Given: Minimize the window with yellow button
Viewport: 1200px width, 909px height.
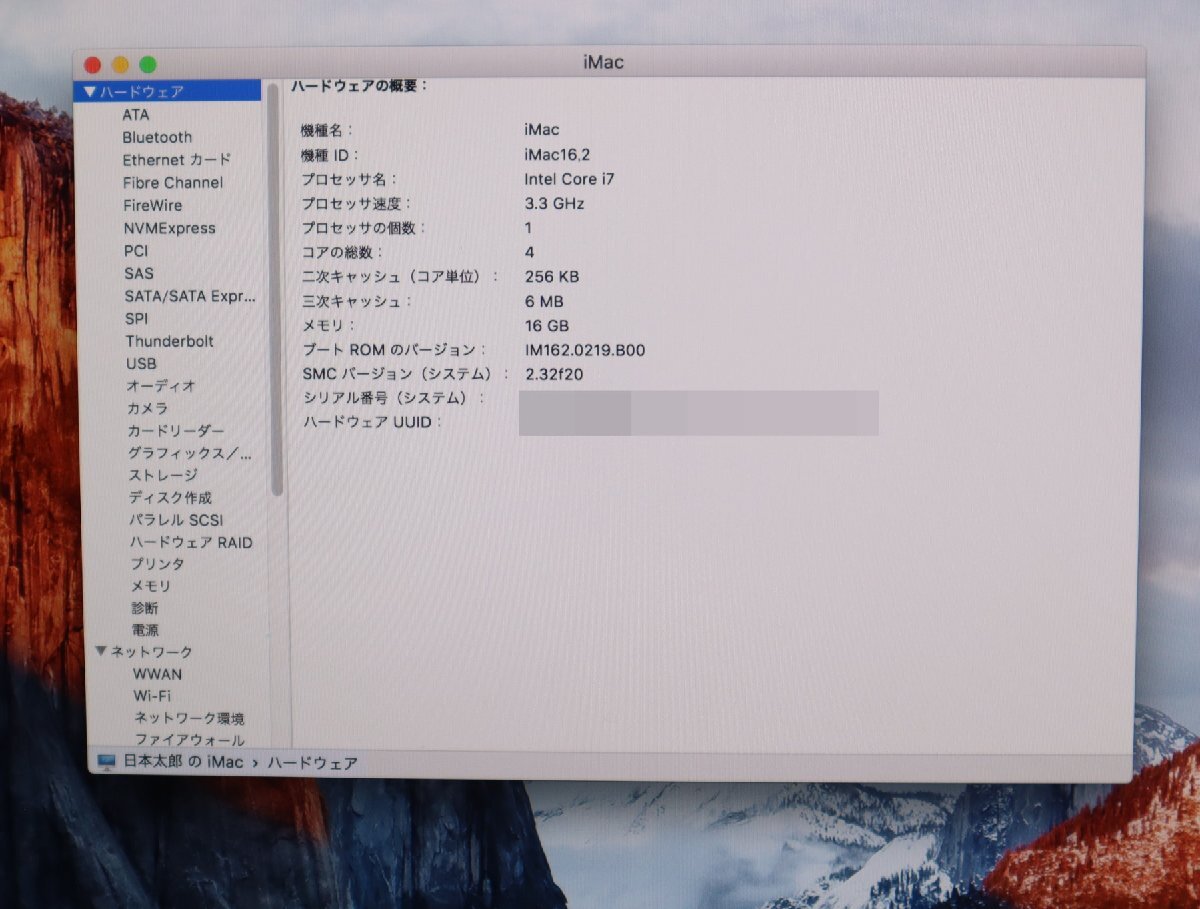Looking at the screenshot, I should click(120, 65).
